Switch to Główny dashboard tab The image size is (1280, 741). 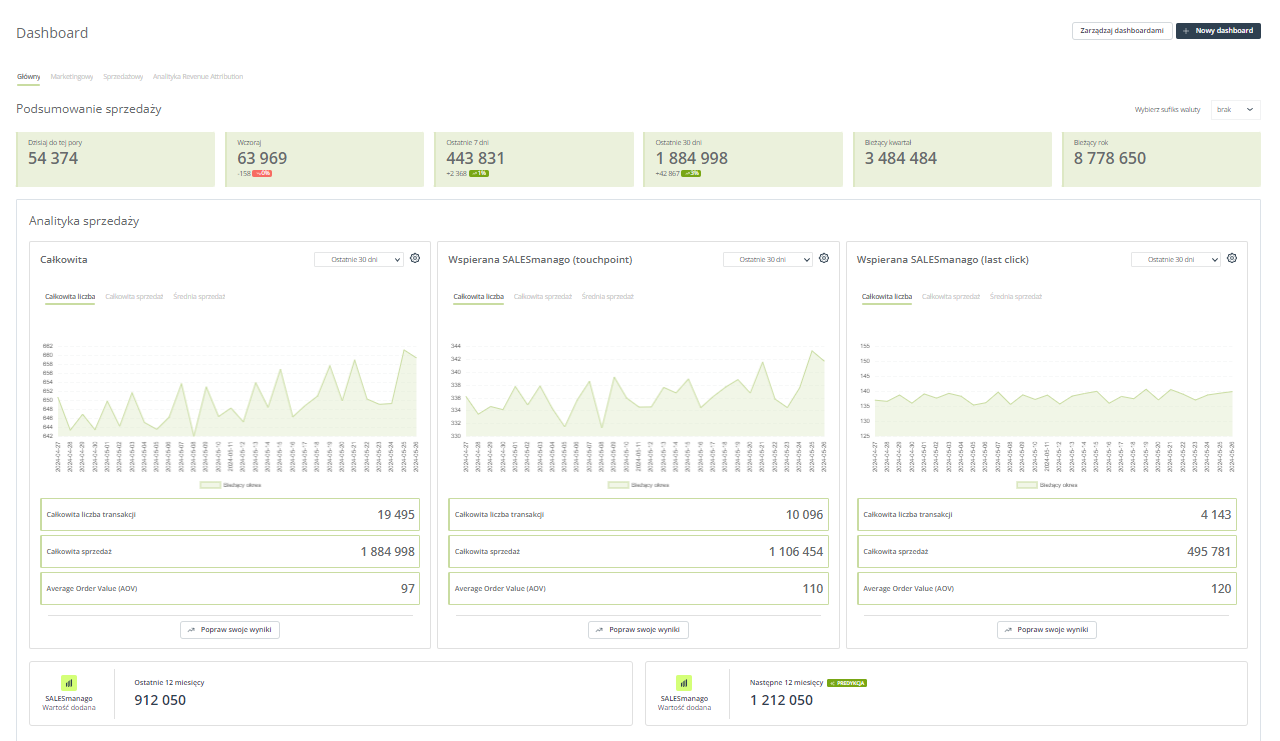[28, 76]
